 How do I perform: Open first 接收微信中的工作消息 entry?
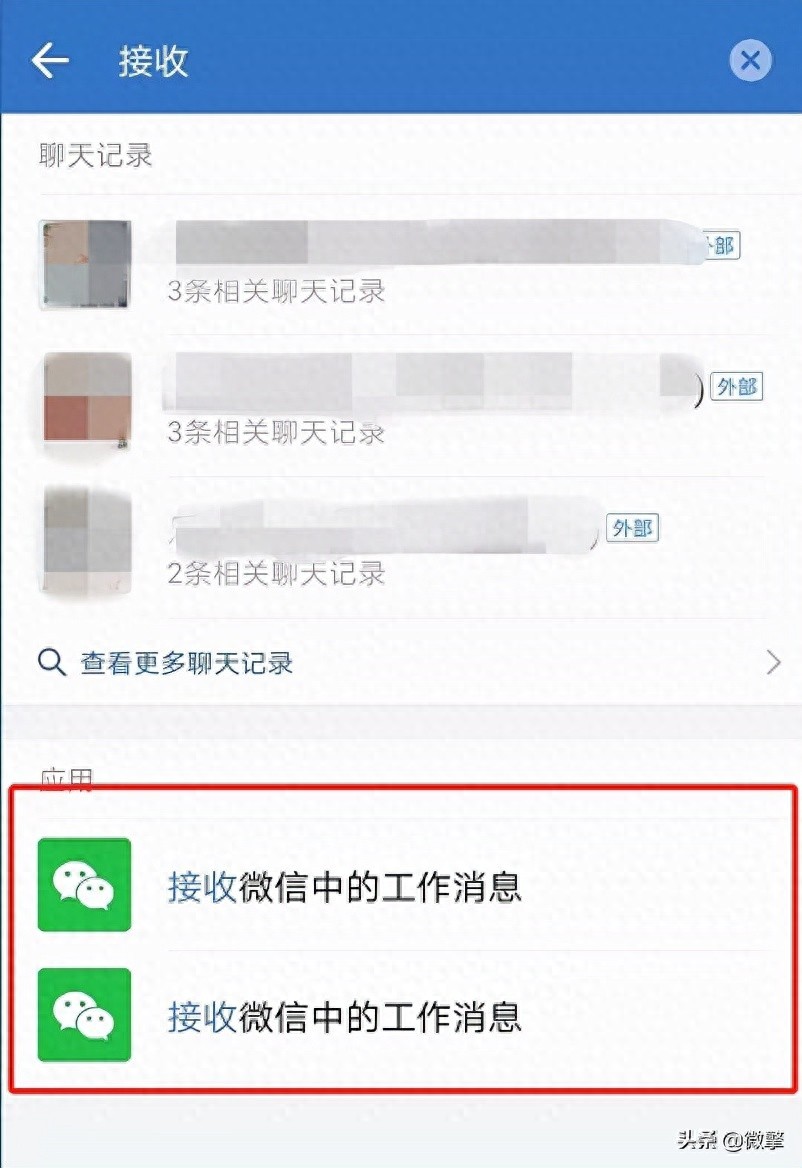point(401,885)
